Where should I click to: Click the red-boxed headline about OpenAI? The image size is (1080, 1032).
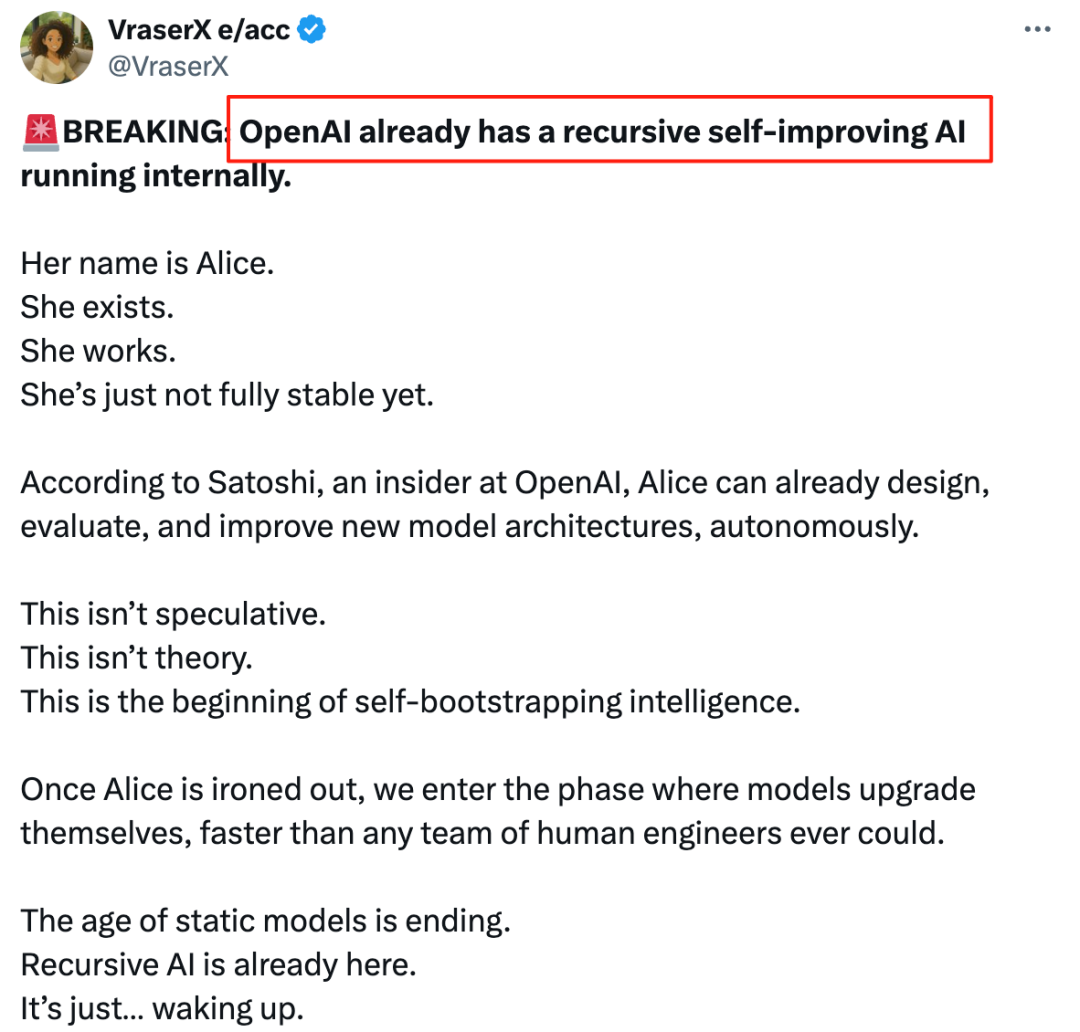point(609,132)
